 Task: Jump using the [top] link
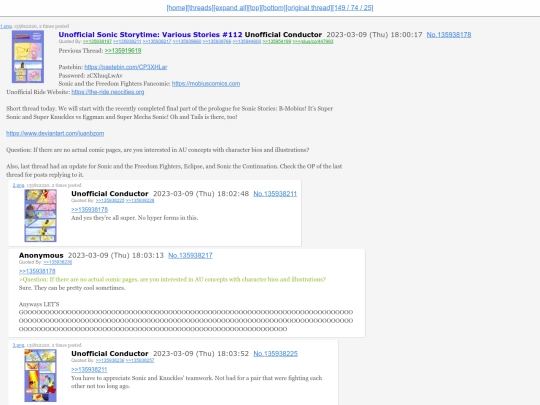tap(254, 8)
